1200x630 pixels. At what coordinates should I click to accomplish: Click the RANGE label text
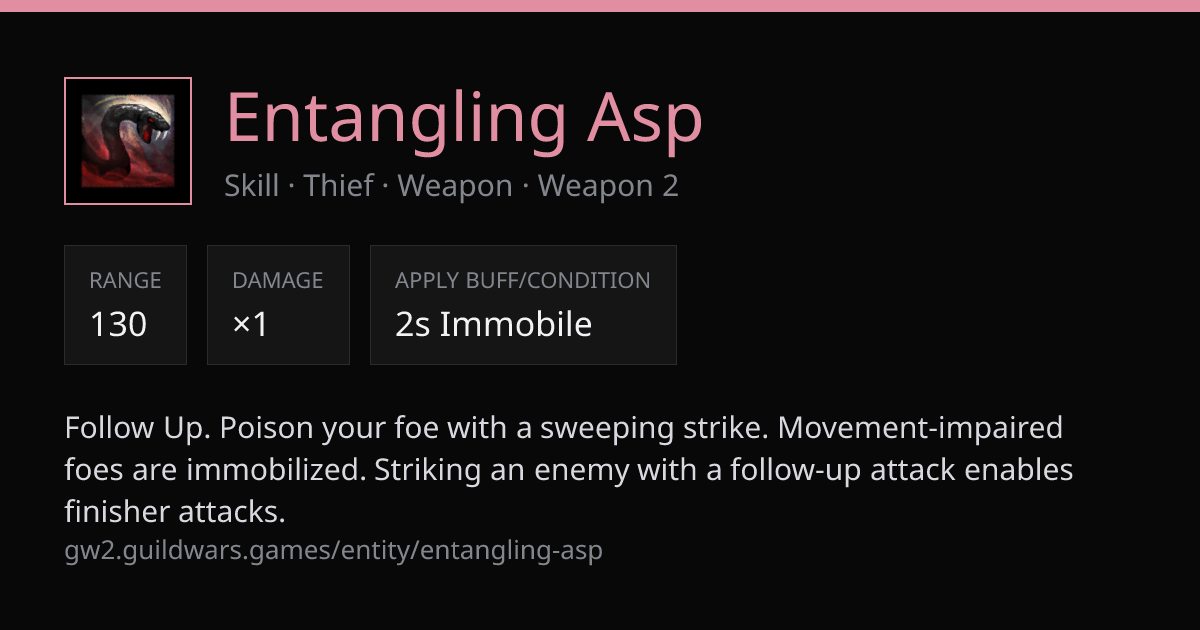click(125, 281)
